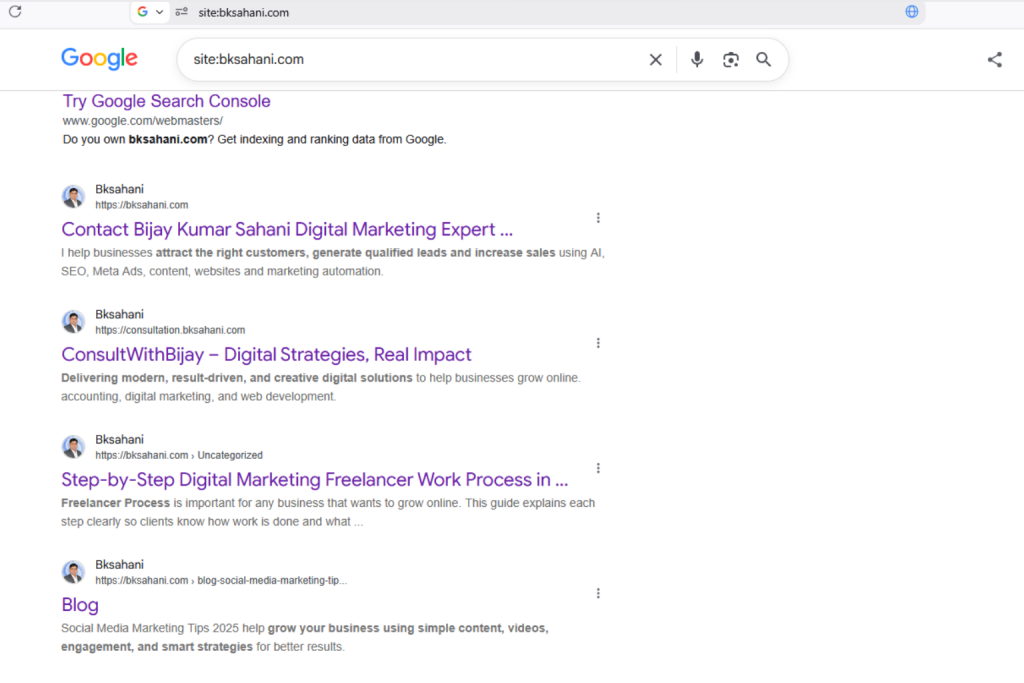Open site settings icon in the address bar
The width and height of the screenshot is (1024, 683).
point(182,12)
